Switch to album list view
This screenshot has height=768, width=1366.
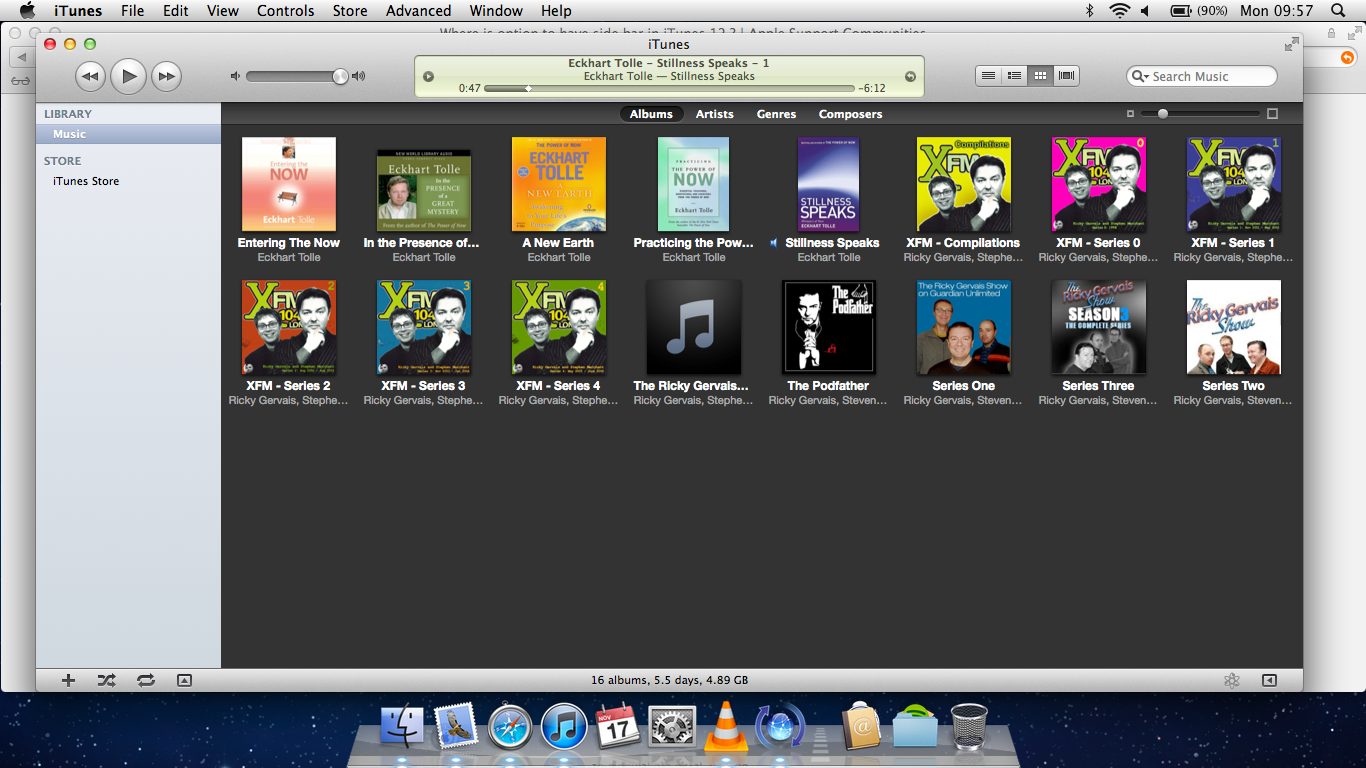point(1014,76)
